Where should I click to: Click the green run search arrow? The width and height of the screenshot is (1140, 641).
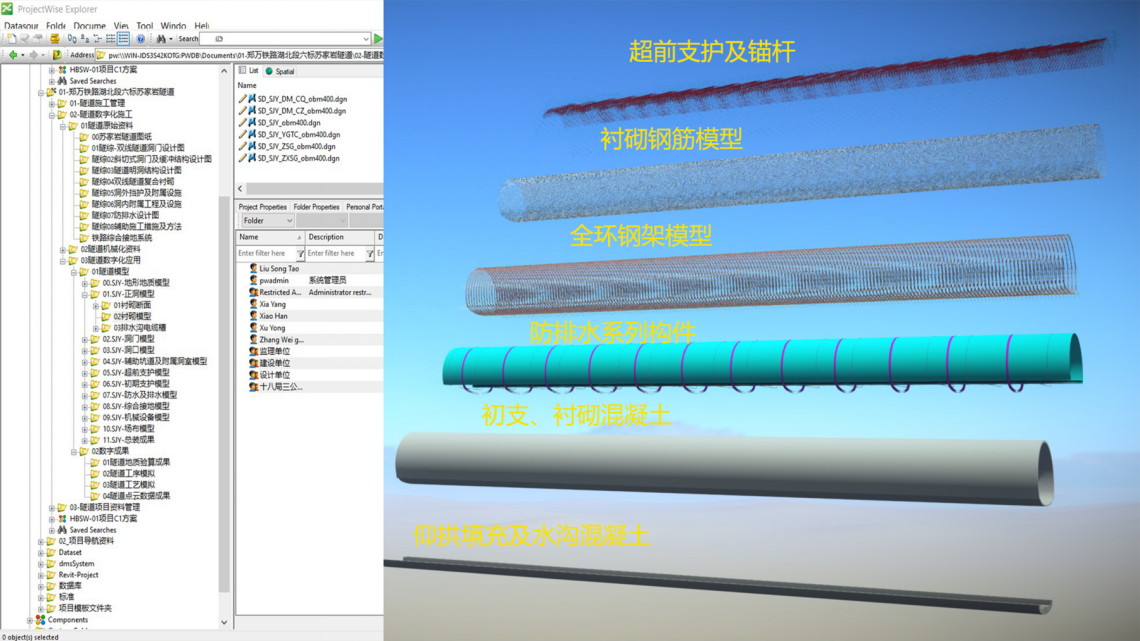[378, 39]
